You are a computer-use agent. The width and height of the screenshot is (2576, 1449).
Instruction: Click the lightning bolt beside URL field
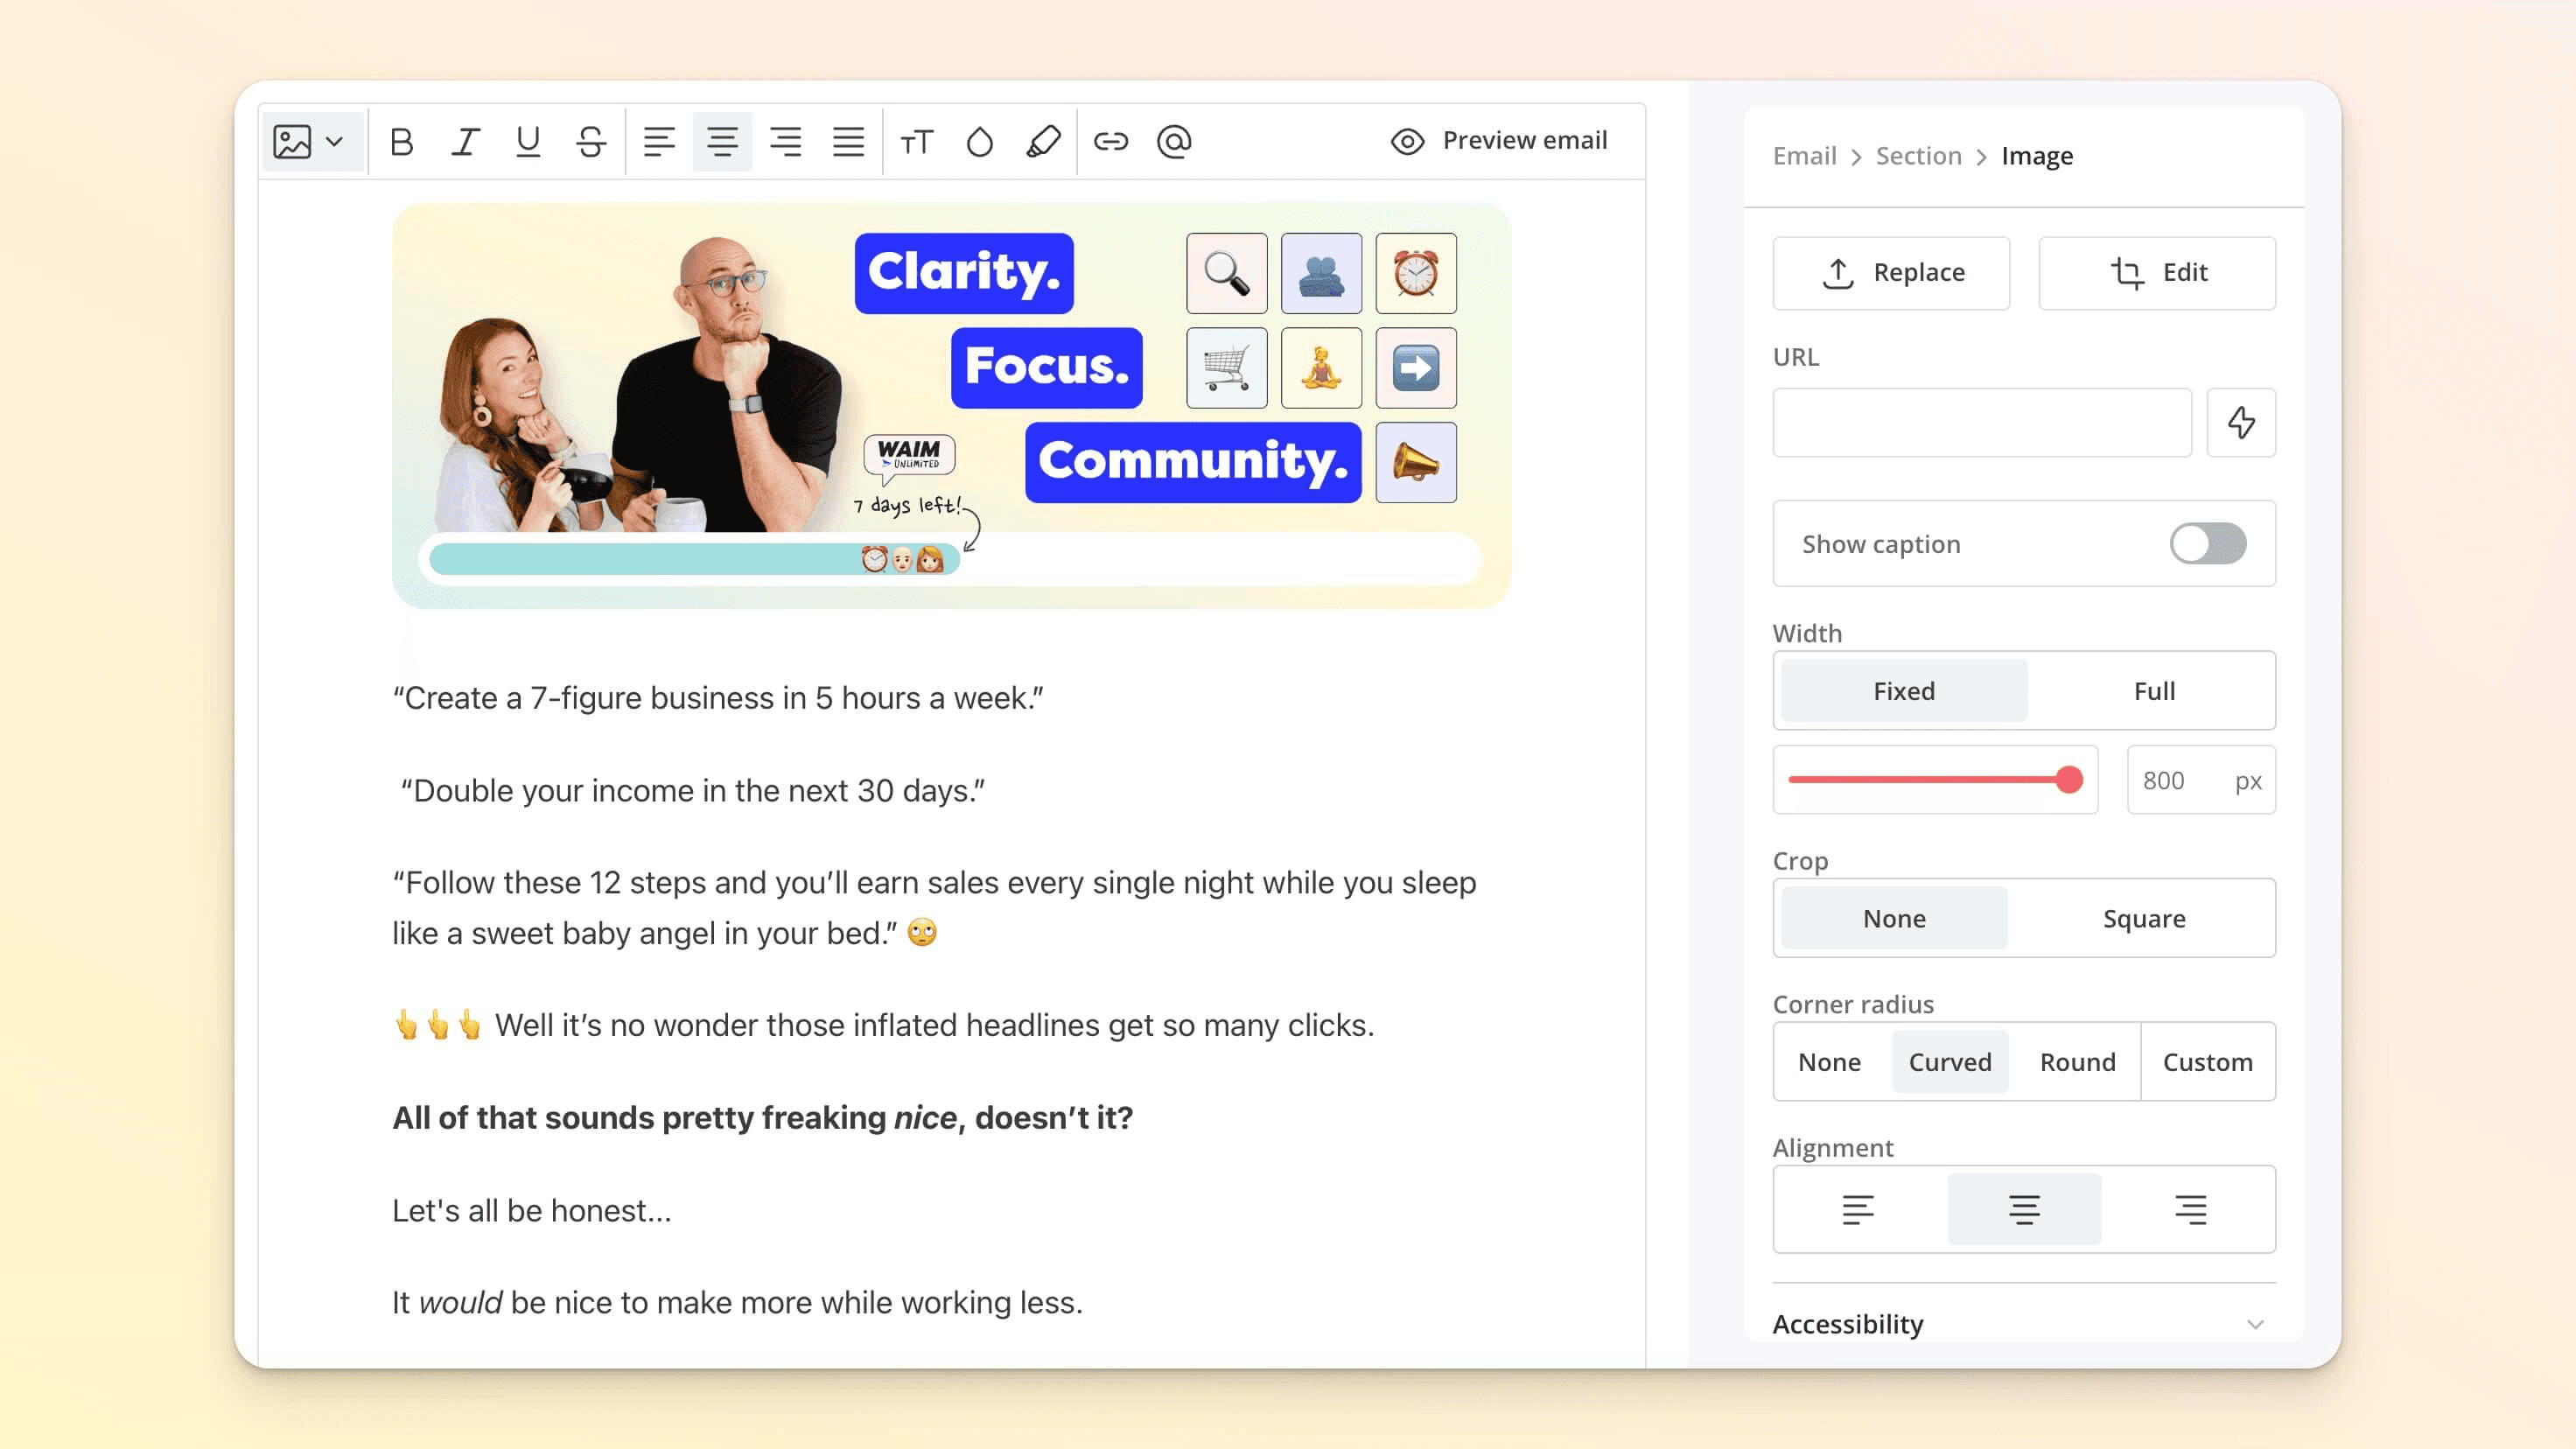[2241, 423]
